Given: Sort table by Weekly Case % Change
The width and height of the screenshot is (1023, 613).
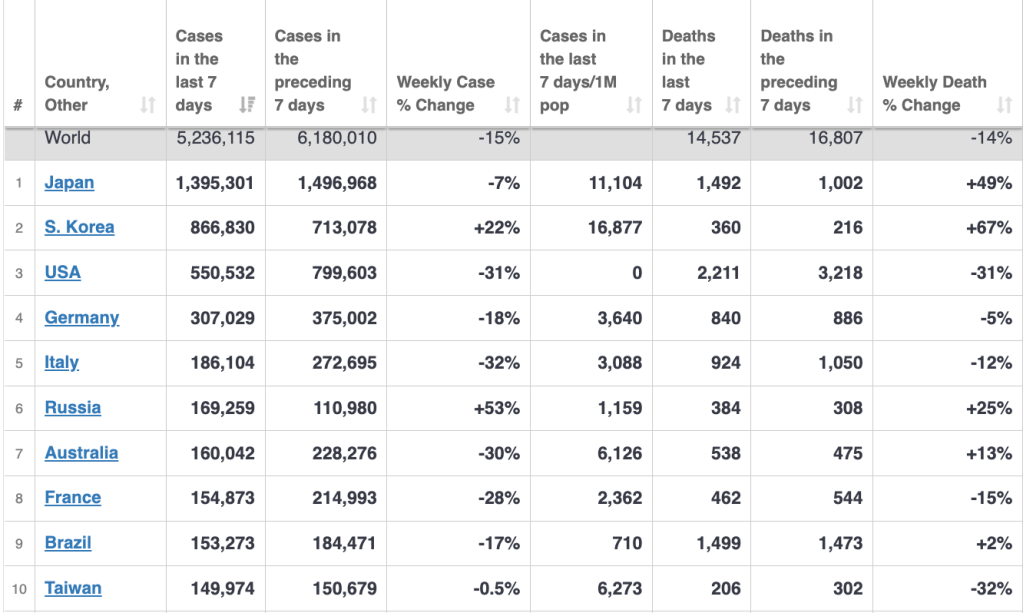Looking at the screenshot, I should coord(513,105).
